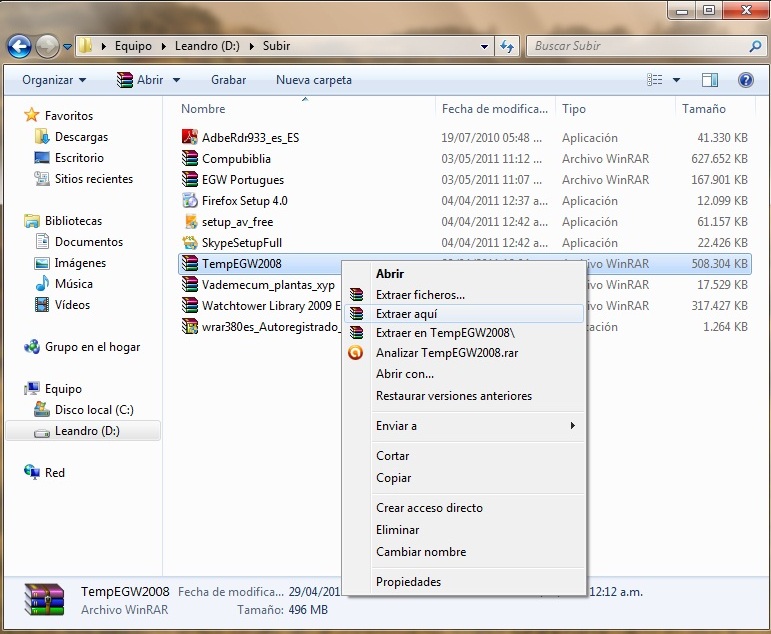The image size is (771, 634).
Task: Click the search magnifier icon
Action: click(x=755, y=46)
